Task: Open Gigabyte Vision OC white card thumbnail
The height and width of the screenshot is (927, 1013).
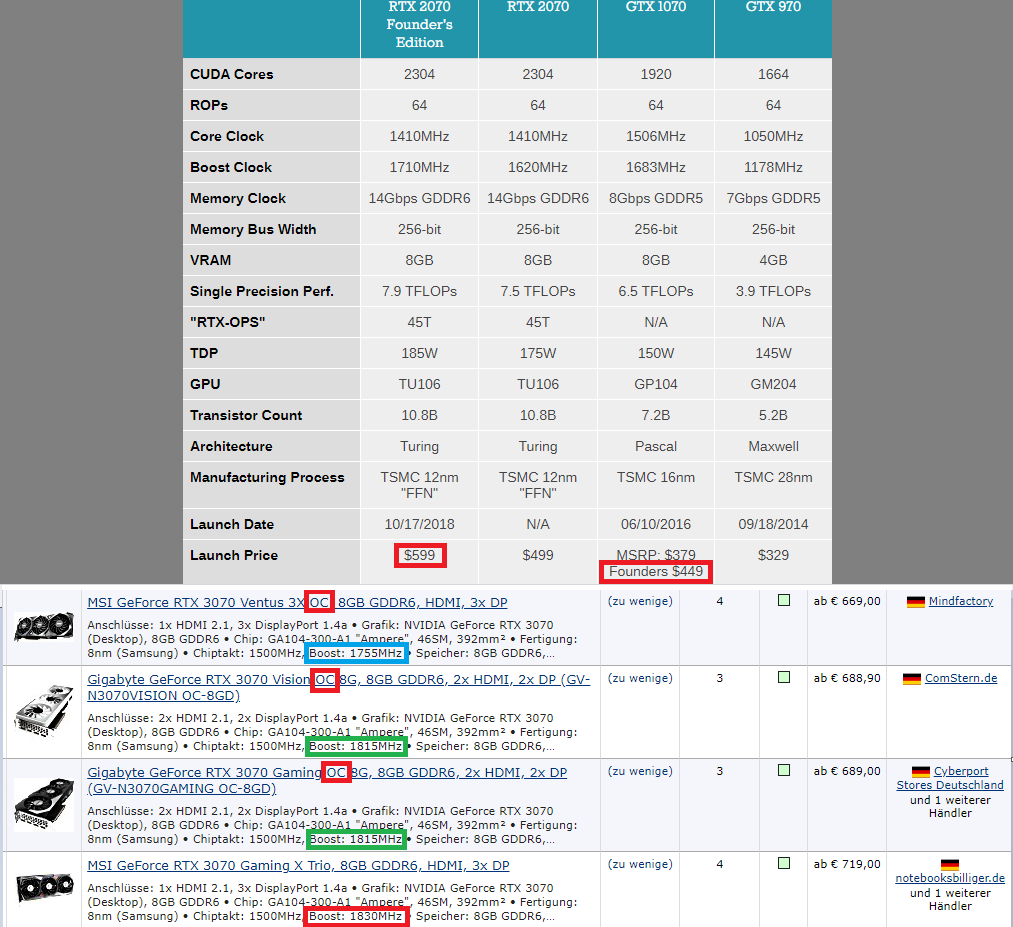Action: pos(44,711)
